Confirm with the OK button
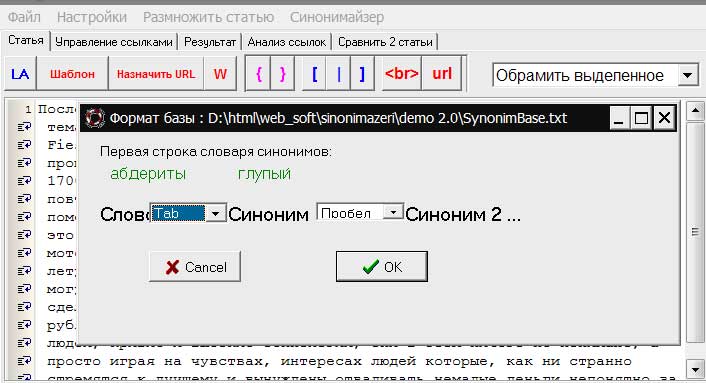The image size is (706, 383). point(382,267)
